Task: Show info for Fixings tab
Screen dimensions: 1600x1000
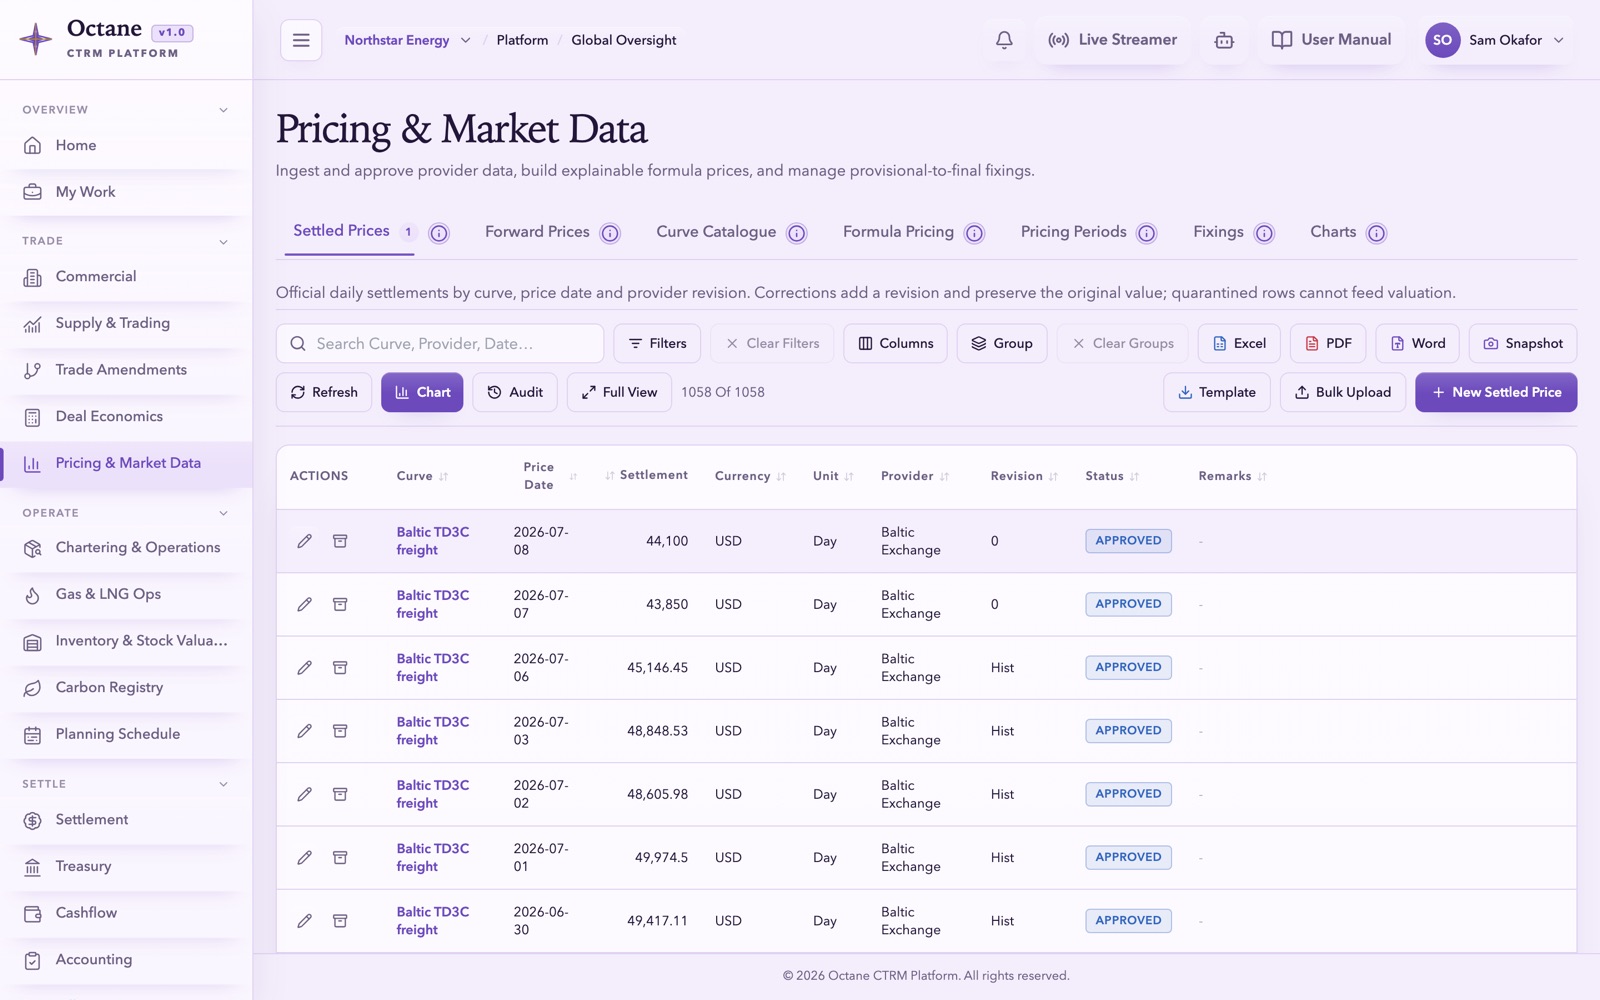Action: click(x=1264, y=233)
